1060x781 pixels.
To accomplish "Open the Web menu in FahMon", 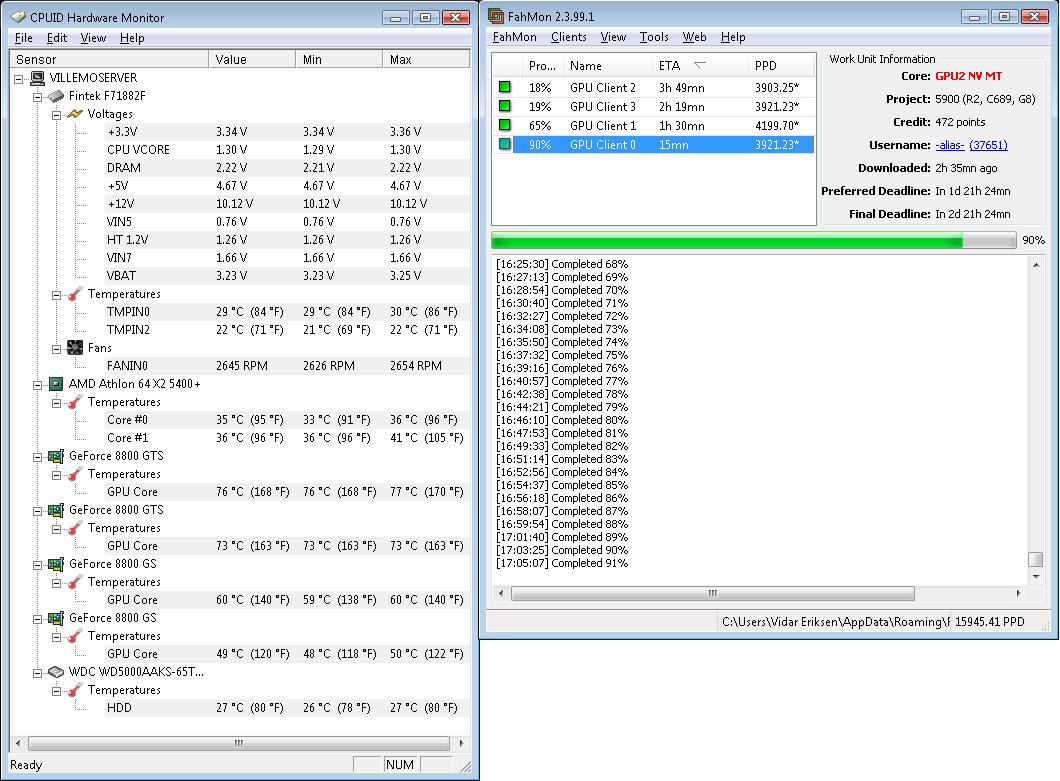I will pyautogui.click(x=694, y=37).
